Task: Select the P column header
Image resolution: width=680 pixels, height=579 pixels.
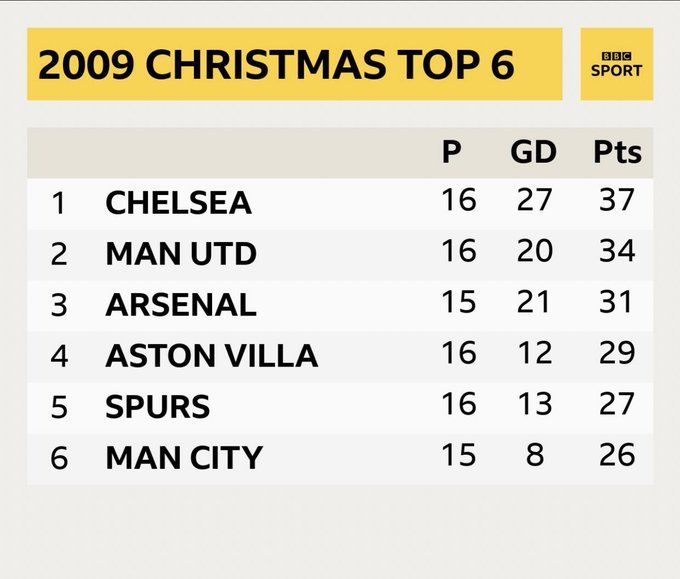Action: (453, 153)
